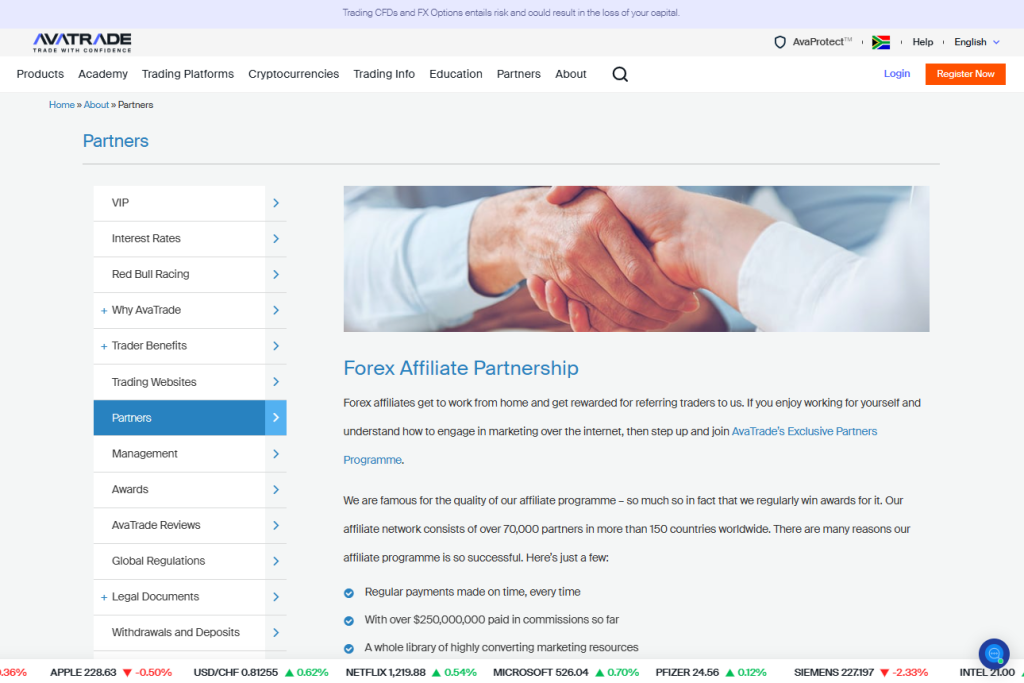Select Global Regulations in sidebar
1024x683 pixels.
coord(158,561)
